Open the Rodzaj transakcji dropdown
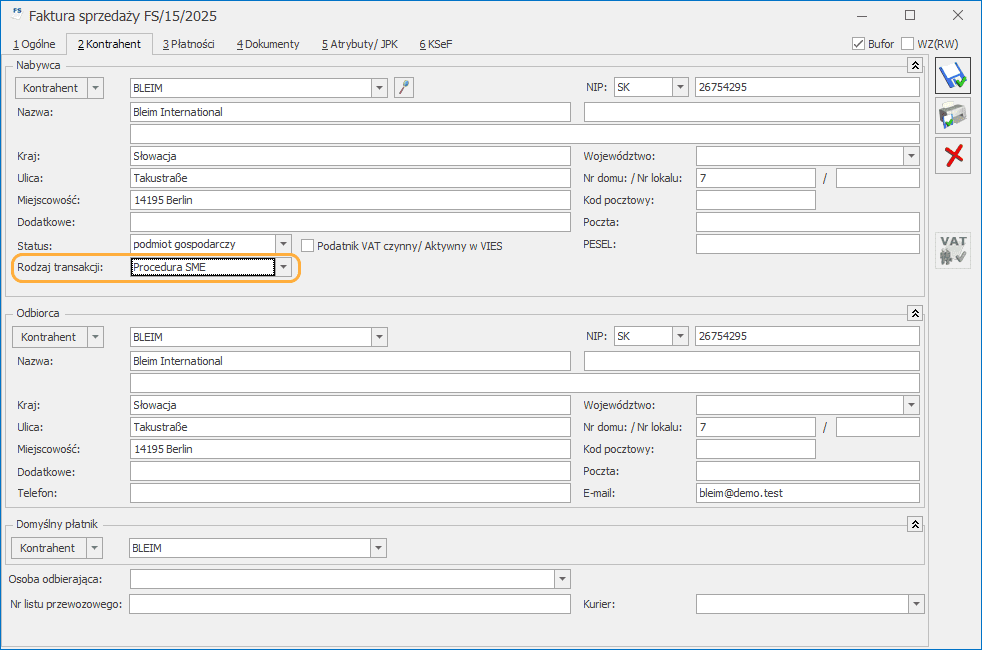 [284, 267]
